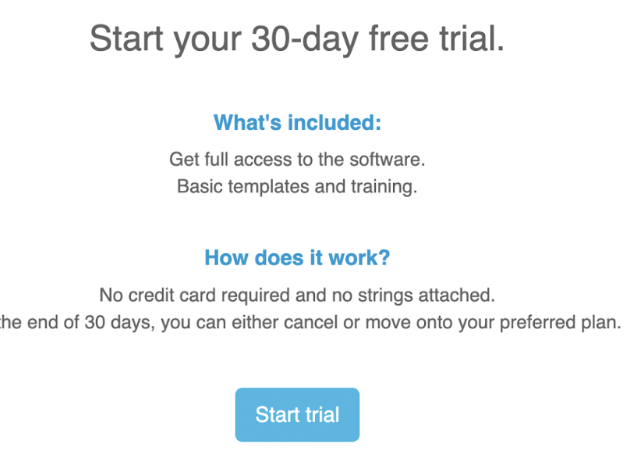Click the "How does it work?" heading
Screen dimensions: 640x460
(297, 258)
